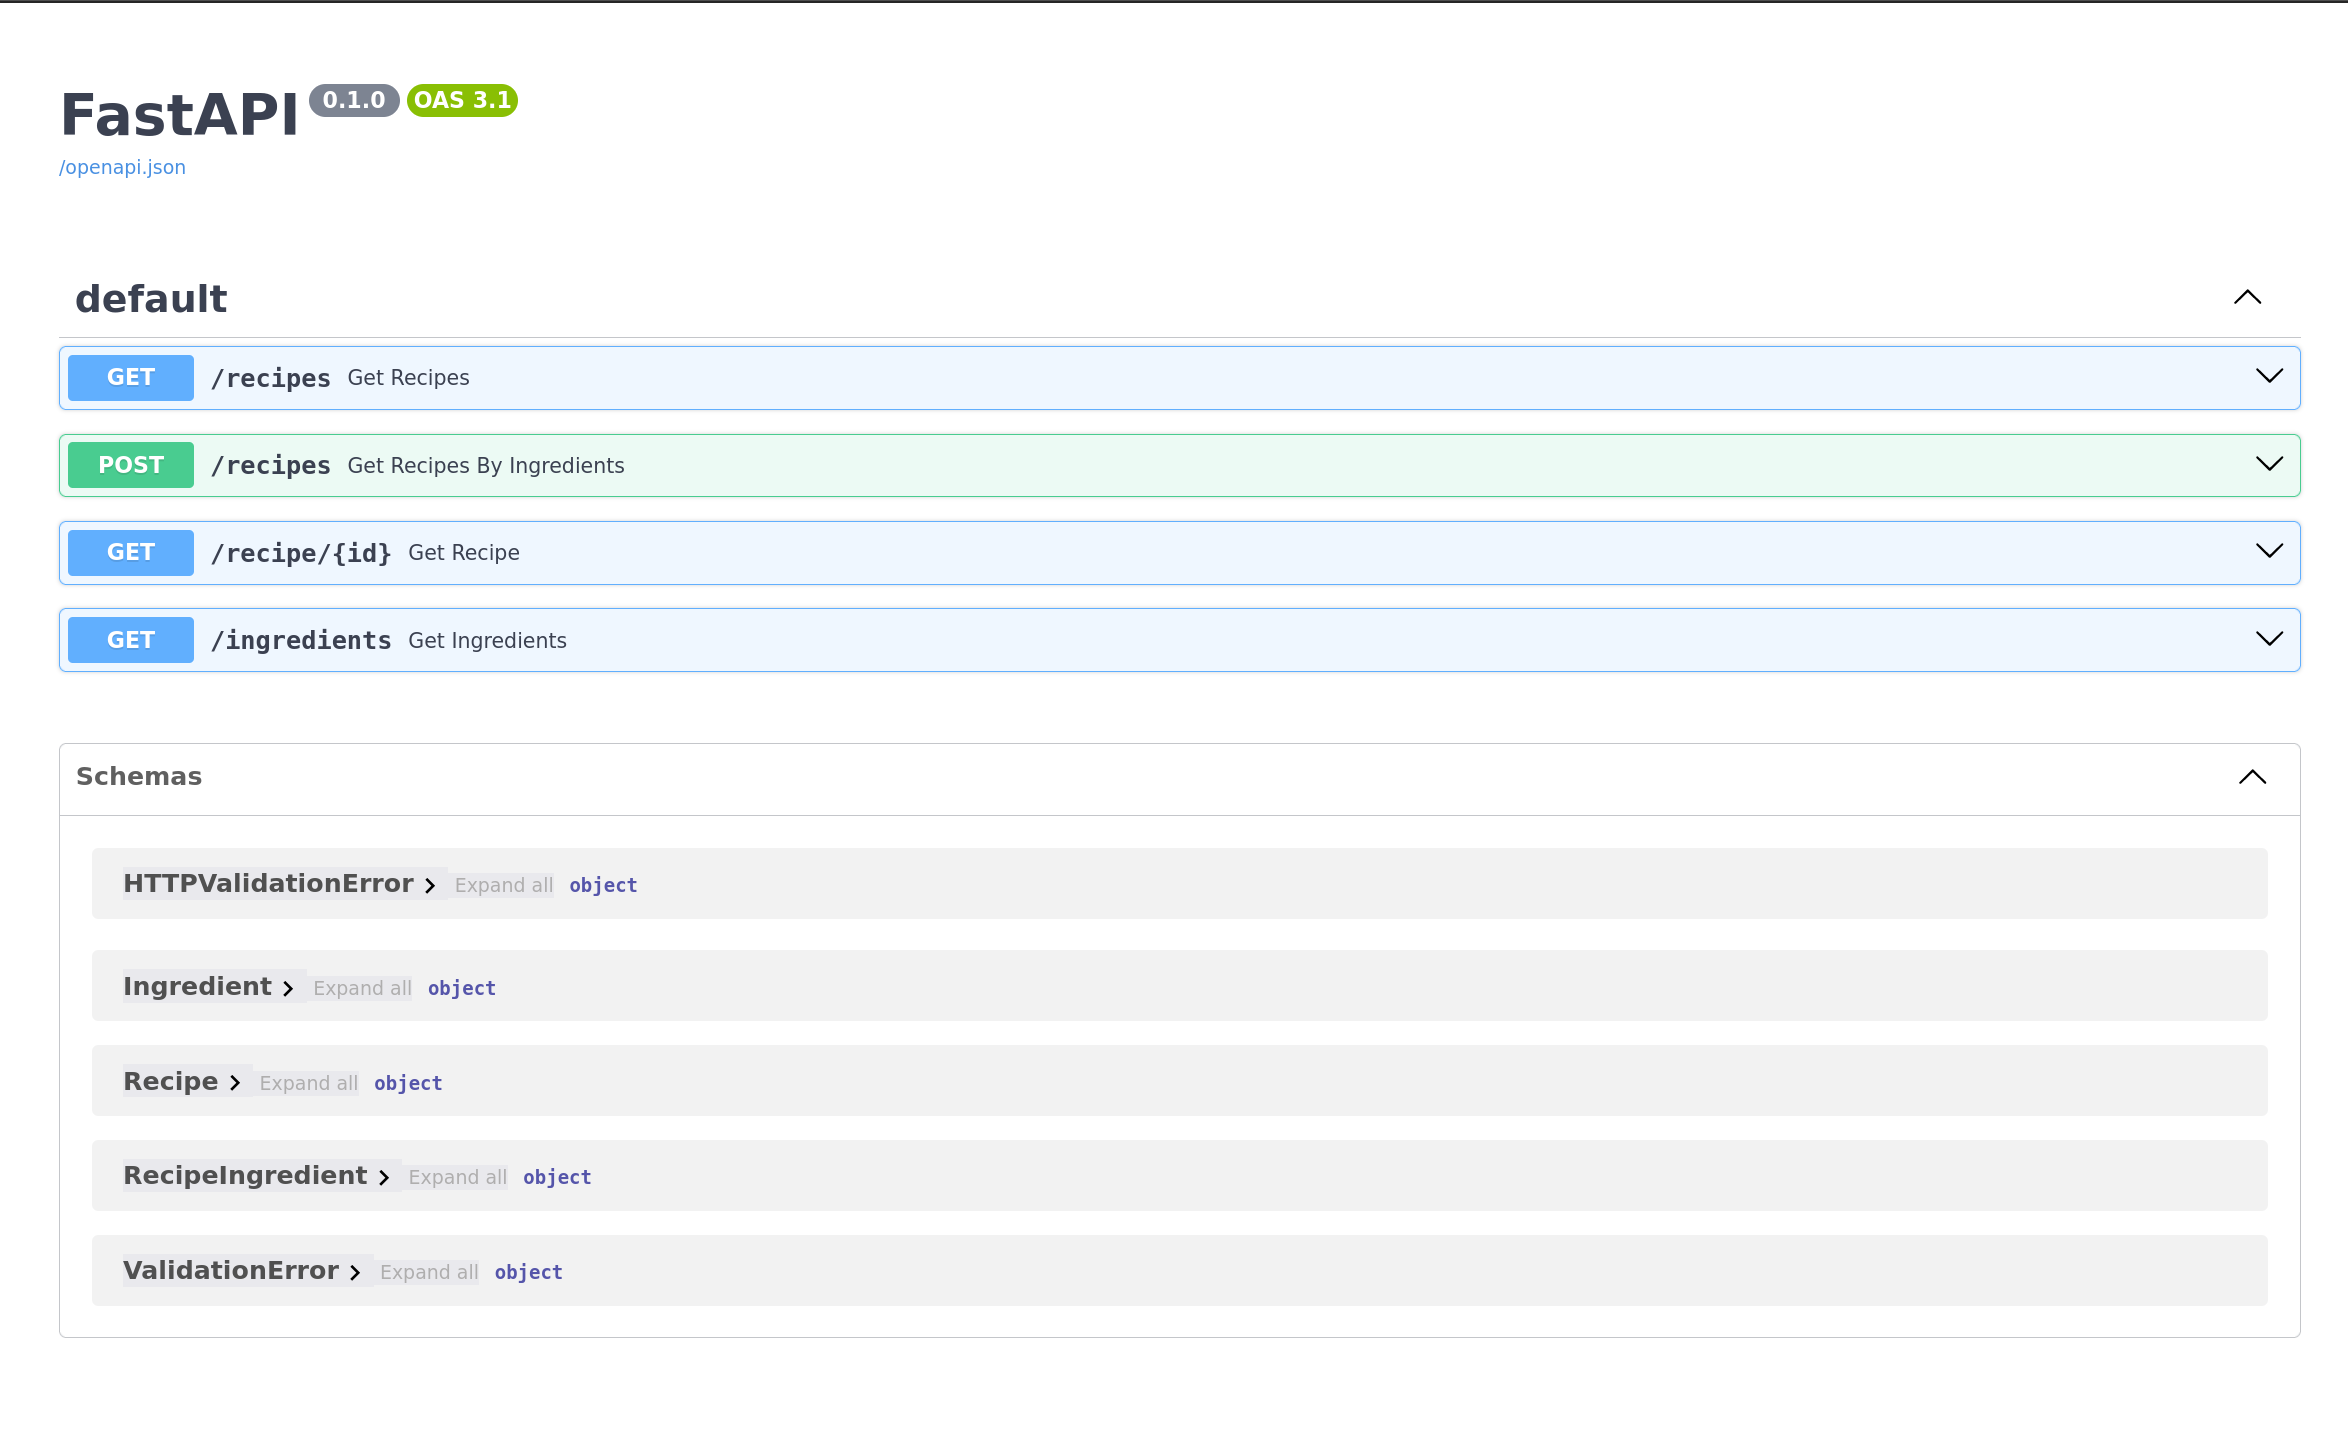The image size is (2348, 1443).
Task: Expand GET /ingredients row arrow
Action: coord(2269,639)
